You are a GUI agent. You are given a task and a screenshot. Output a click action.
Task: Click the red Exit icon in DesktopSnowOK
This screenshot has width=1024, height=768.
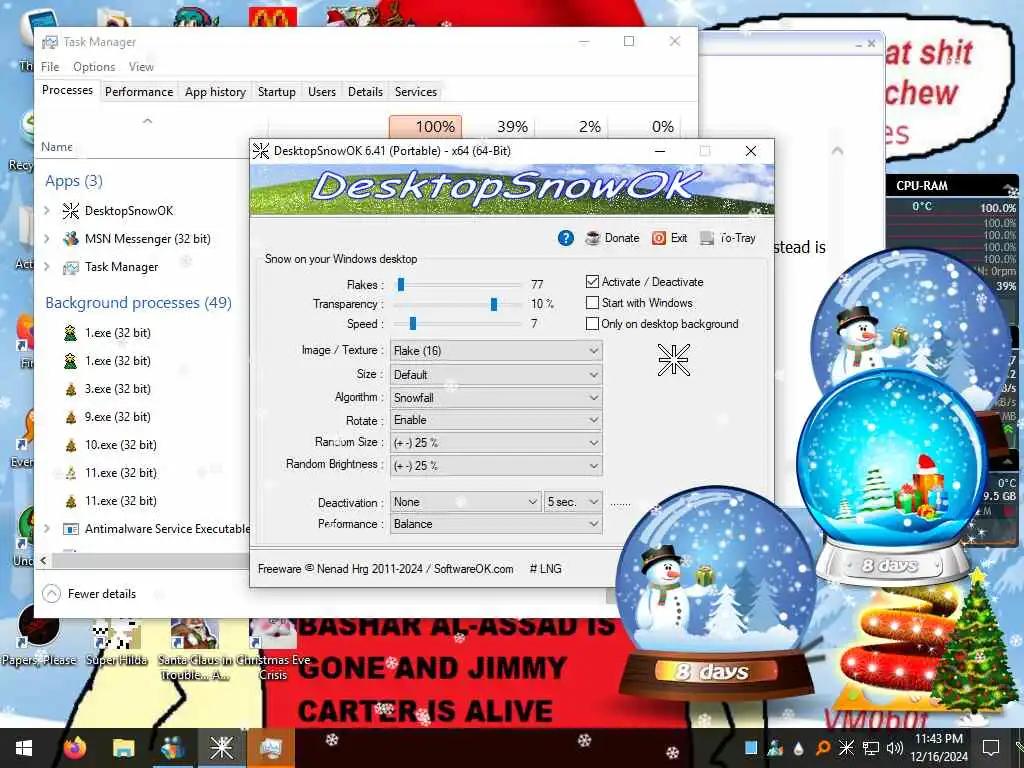659,238
